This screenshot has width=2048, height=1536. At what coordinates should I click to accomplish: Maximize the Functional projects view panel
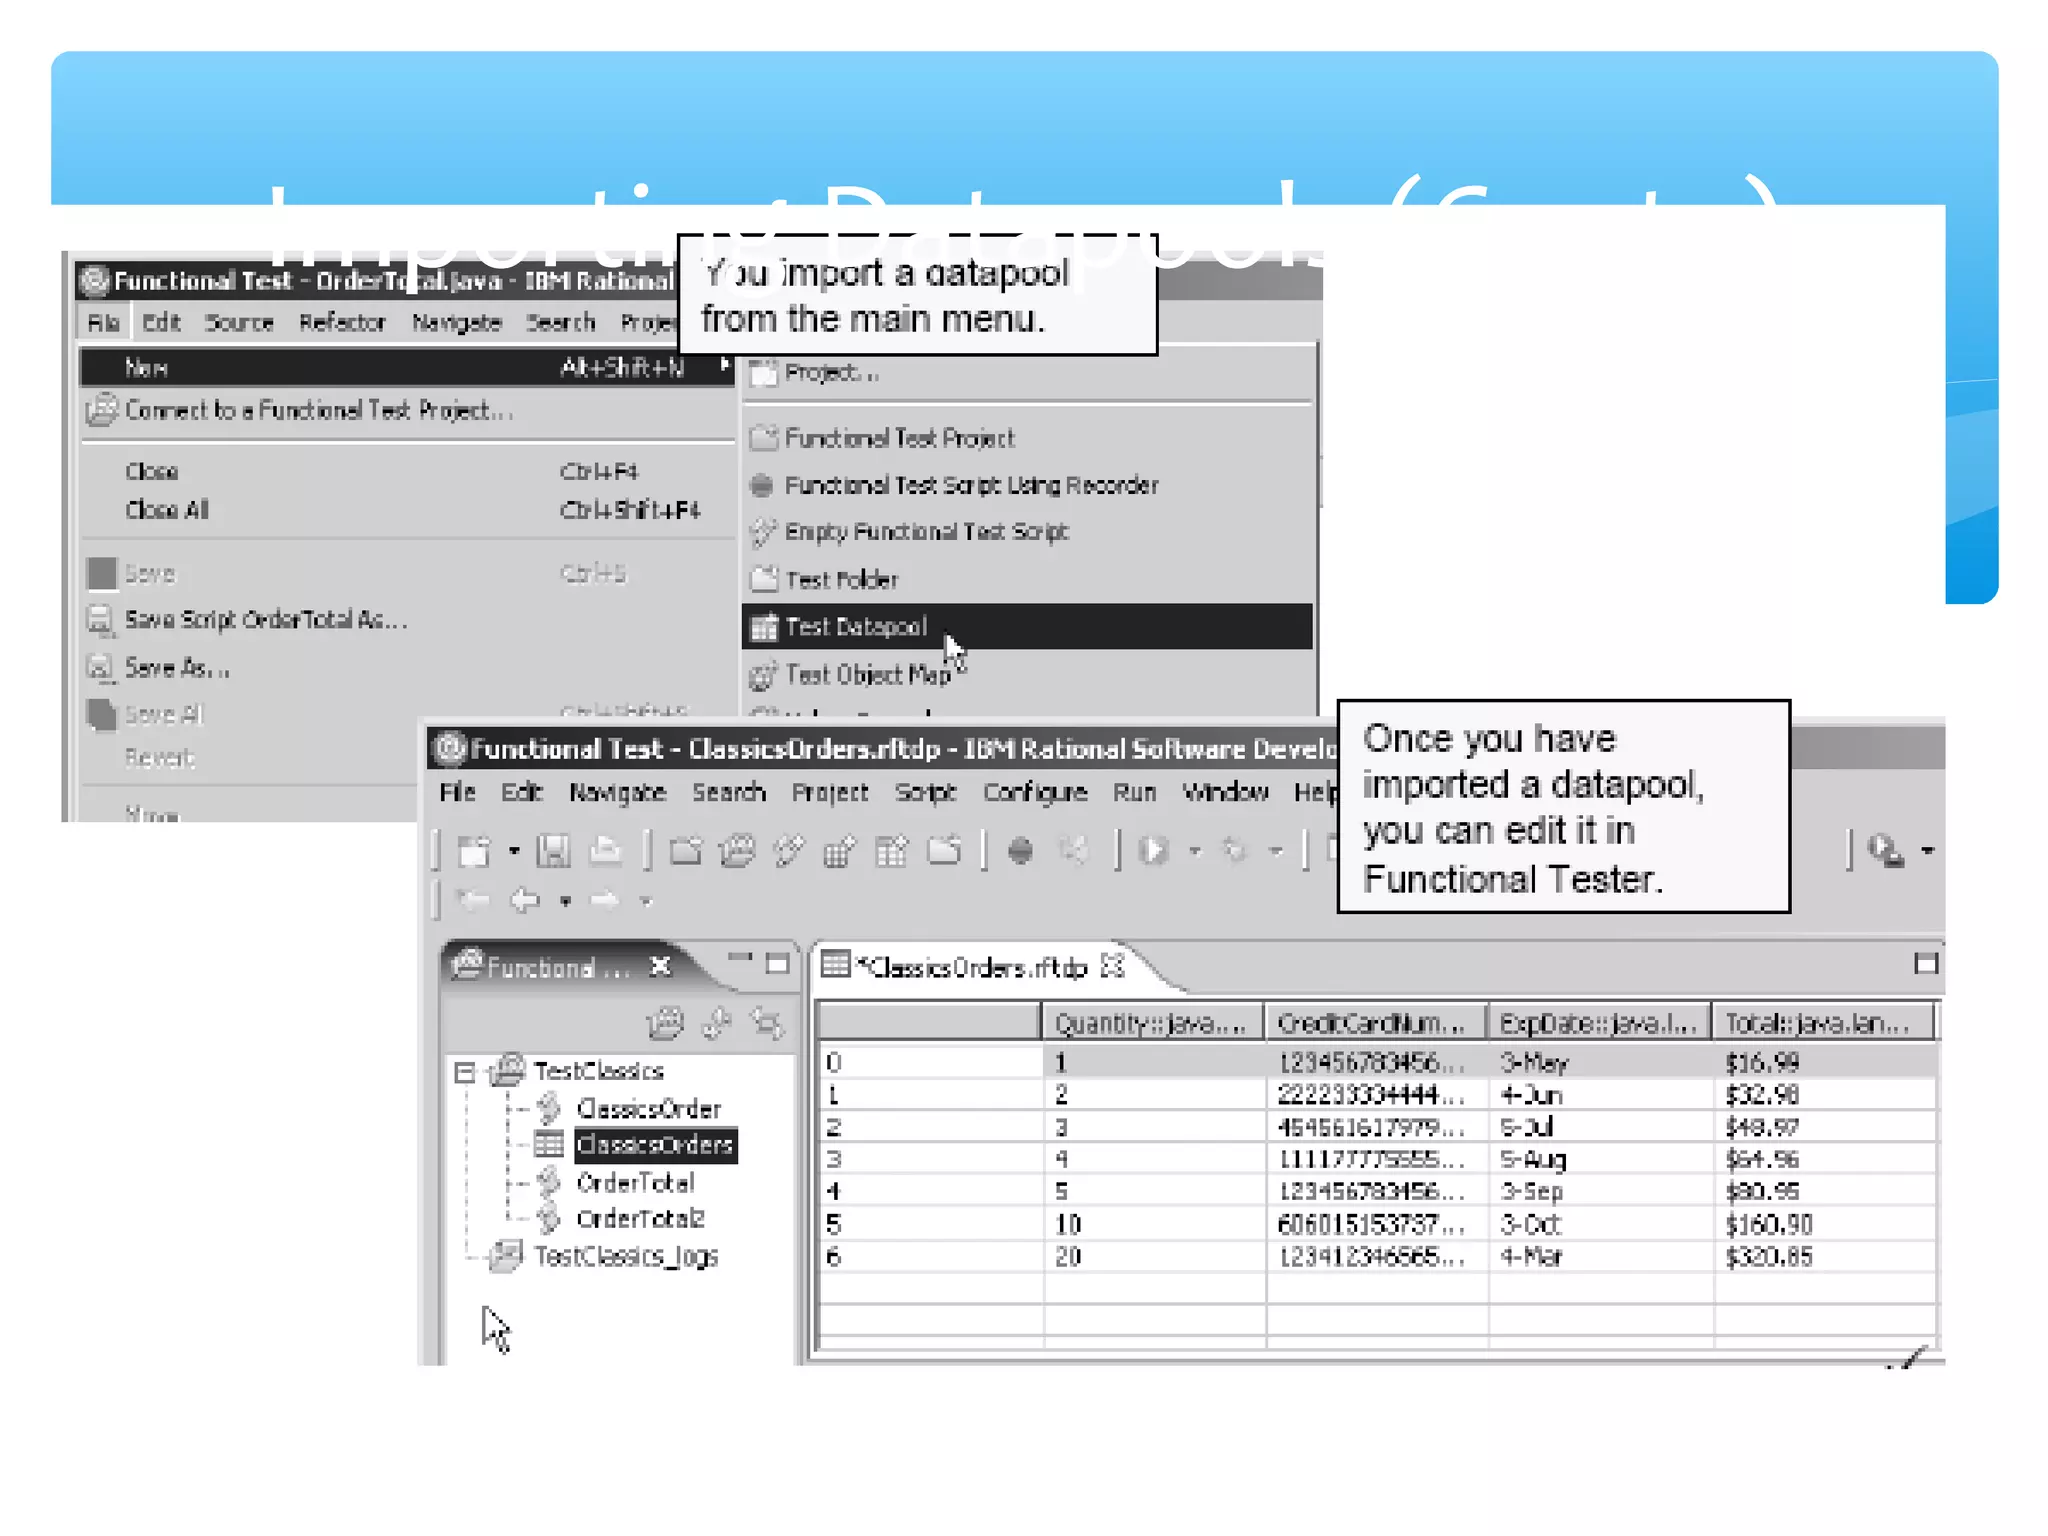[777, 964]
